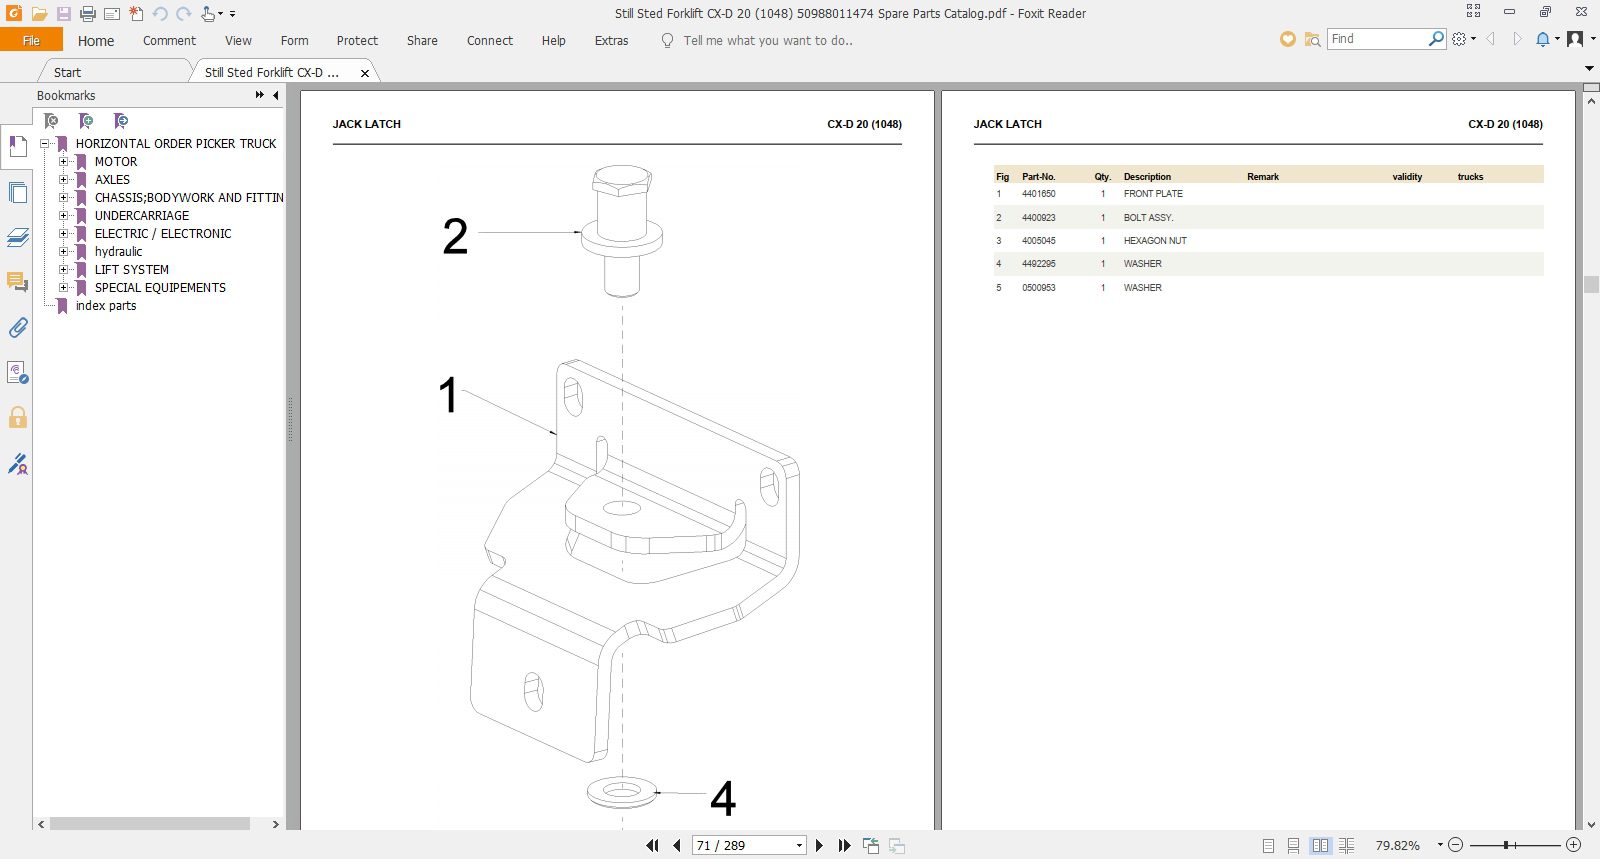The width and height of the screenshot is (1600, 859).
Task: Open search settings gear dropdown
Action: point(1464,39)
